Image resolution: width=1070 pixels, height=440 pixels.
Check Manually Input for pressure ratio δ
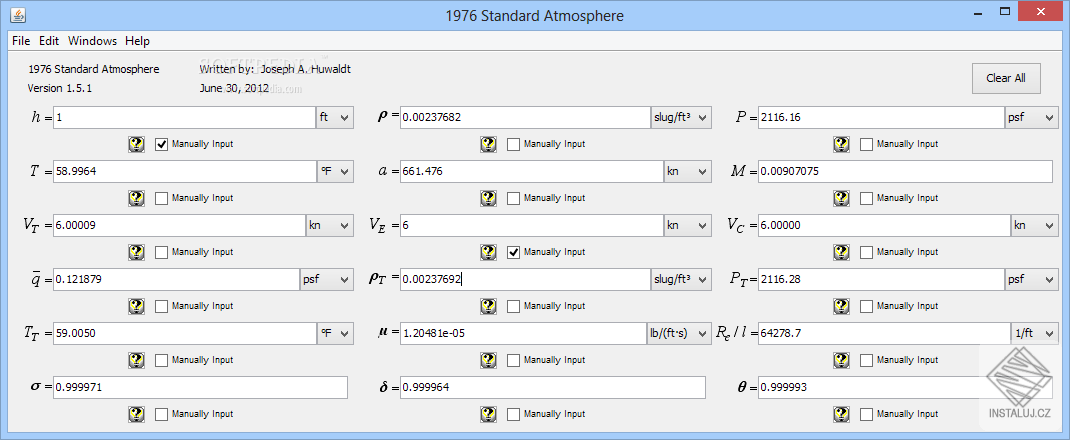tap(514, 413)
